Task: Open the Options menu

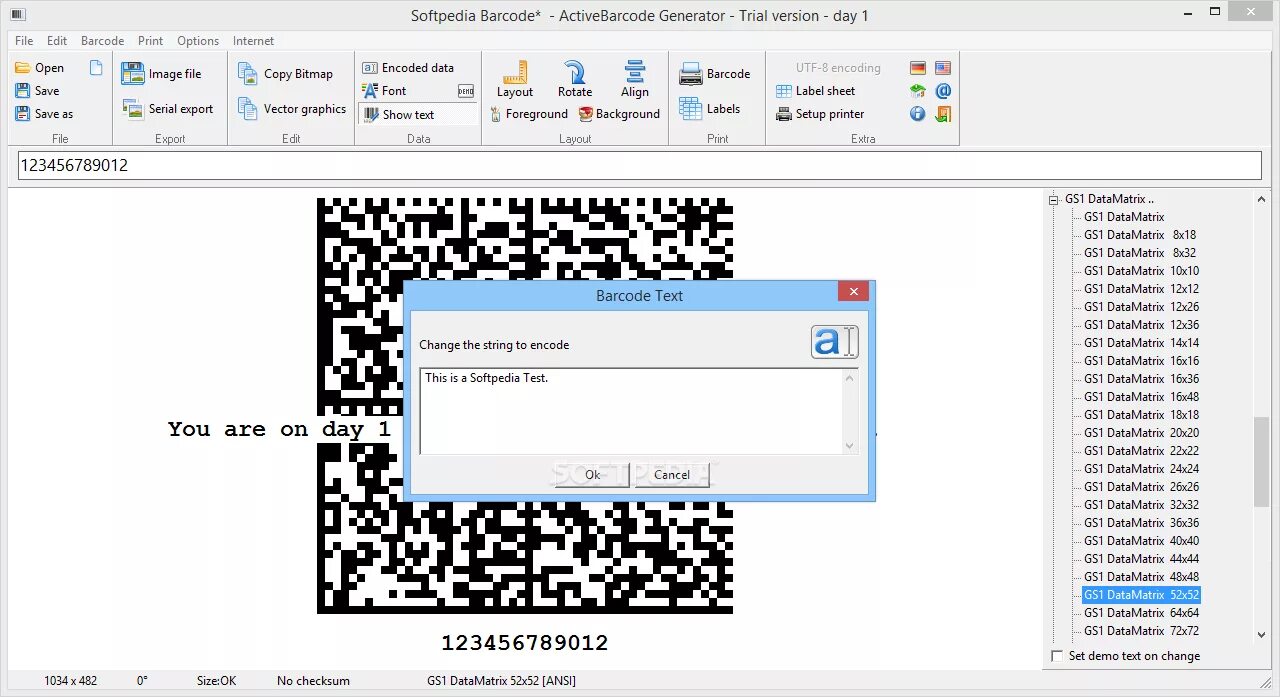Action: click(x=198, y=41)
